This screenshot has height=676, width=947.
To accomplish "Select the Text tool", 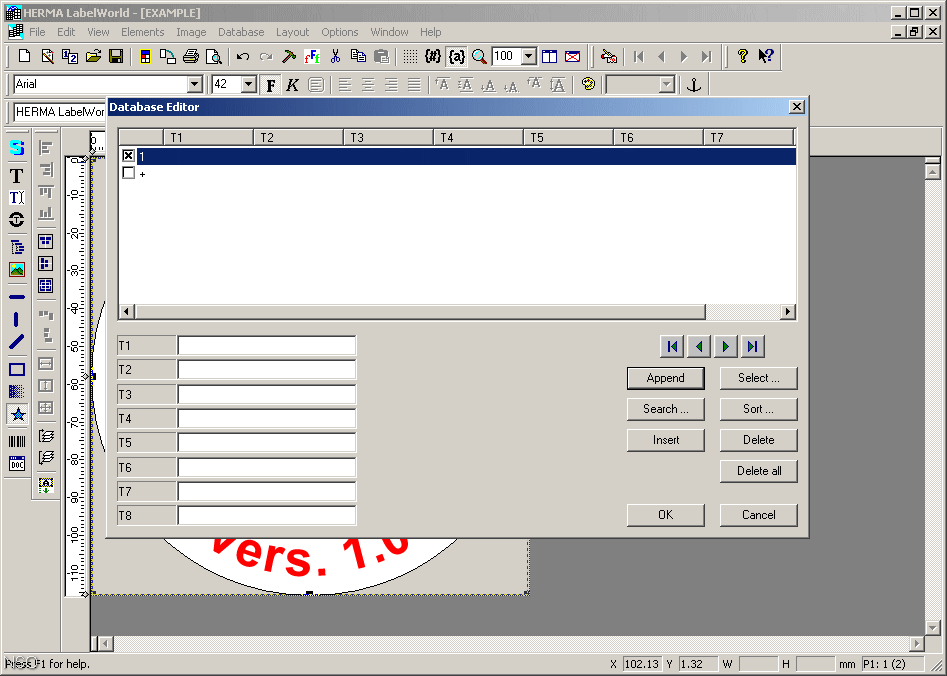I will [16, 175].
